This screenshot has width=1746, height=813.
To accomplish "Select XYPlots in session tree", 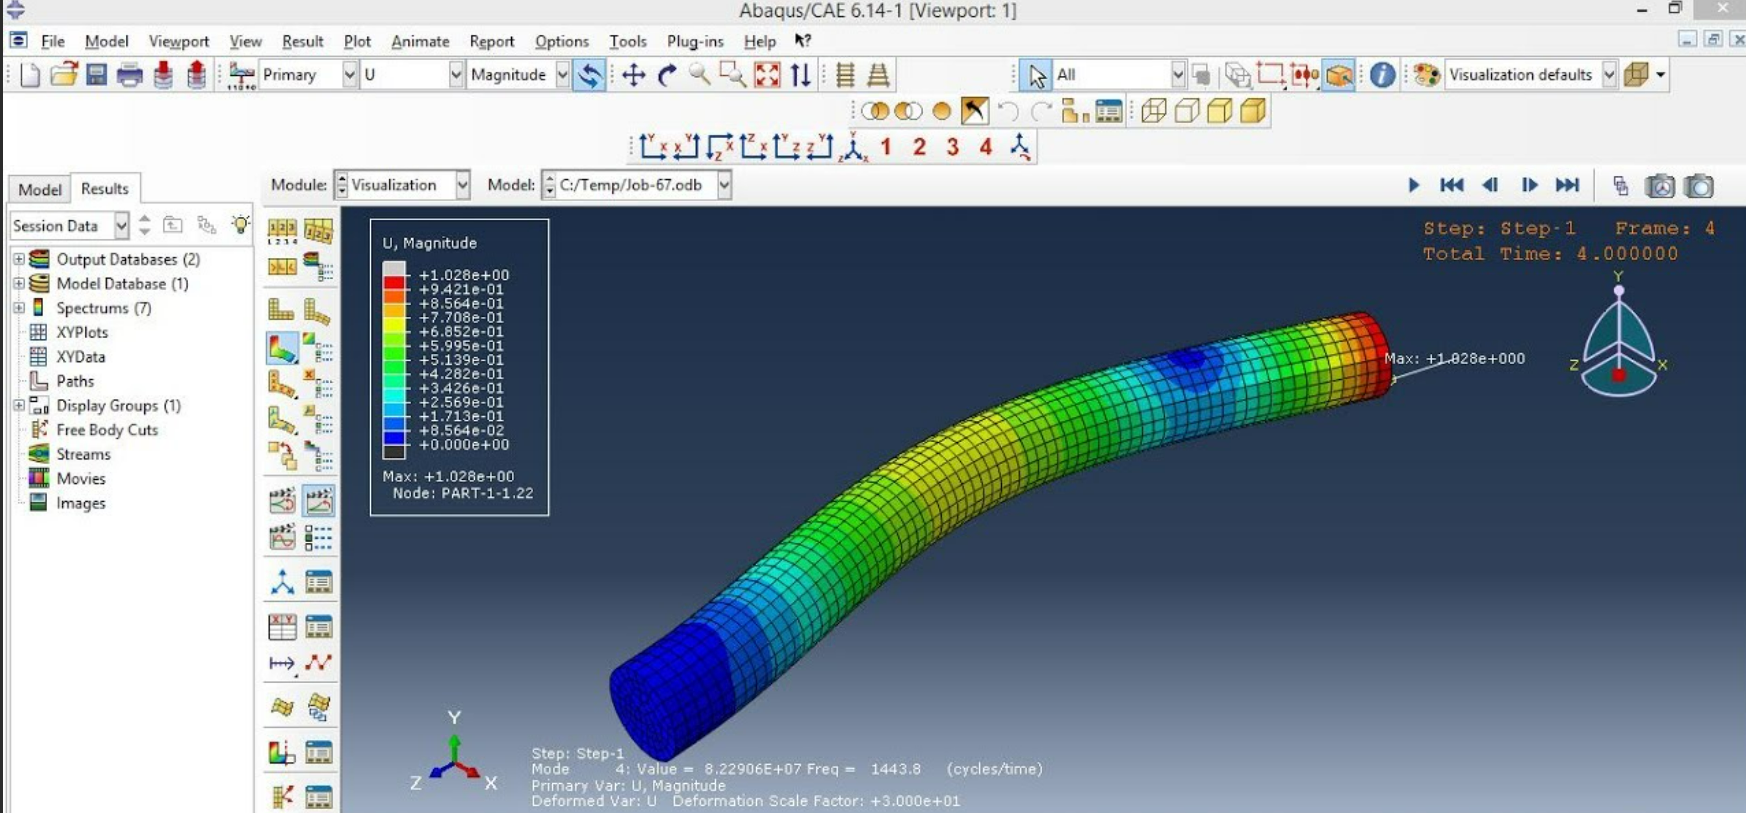I will tap(82, 332).
